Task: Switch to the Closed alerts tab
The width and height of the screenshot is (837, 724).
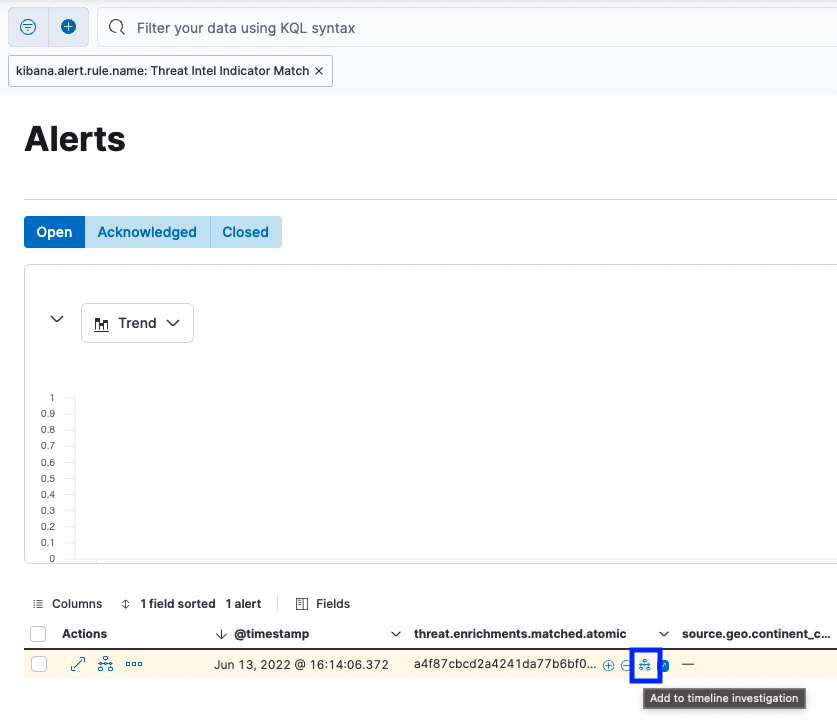Action: (245, 231)
